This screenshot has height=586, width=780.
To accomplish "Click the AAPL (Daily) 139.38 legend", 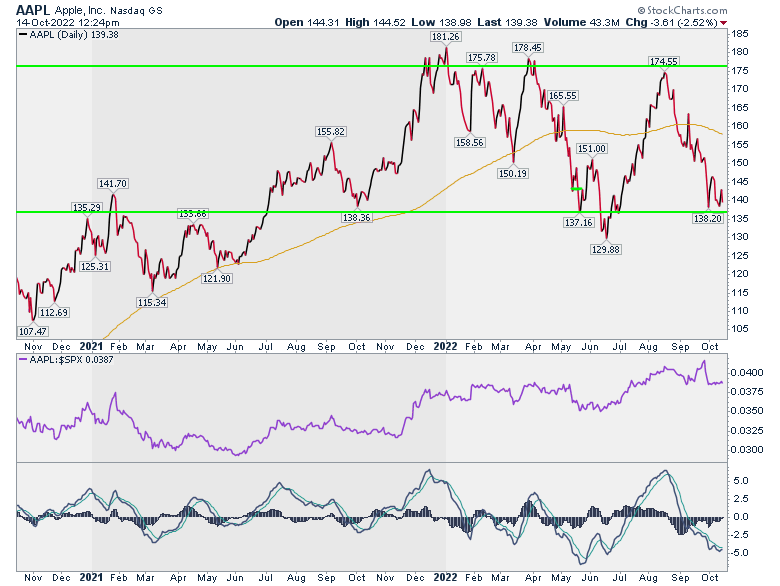I will click(x=69, y=35).
